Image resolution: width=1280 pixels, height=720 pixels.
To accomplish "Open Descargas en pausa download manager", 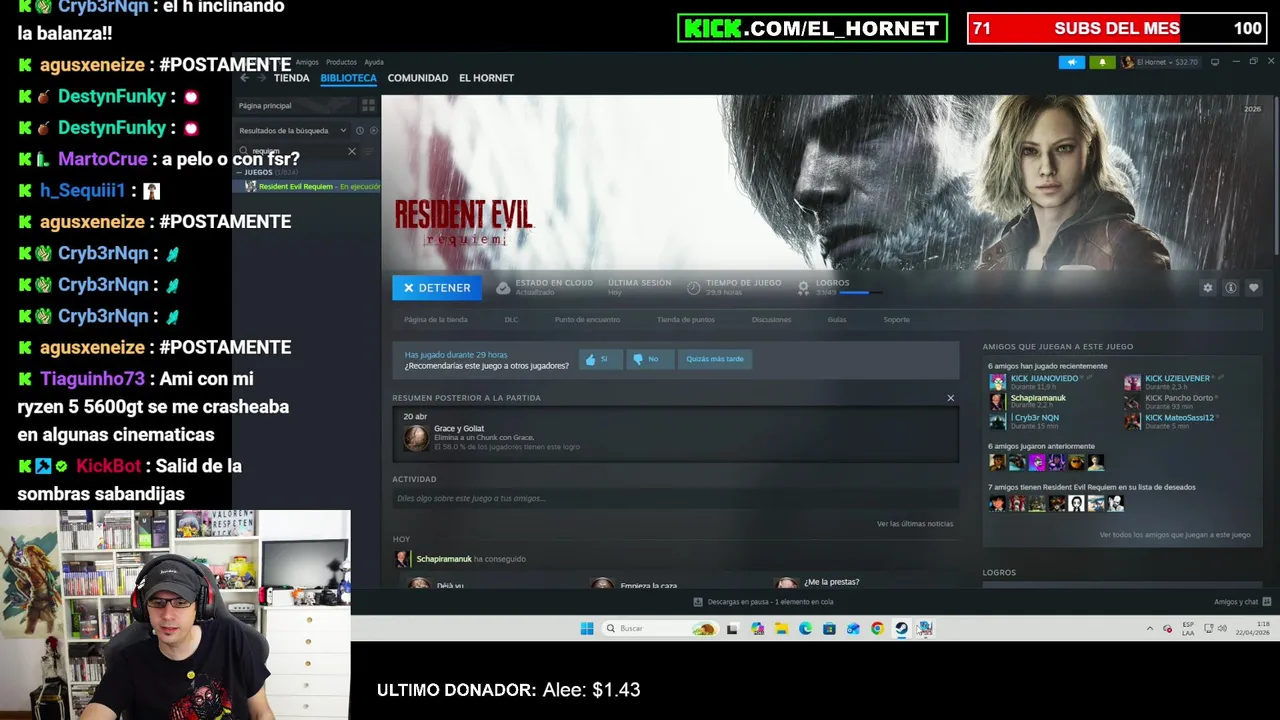I will [763, 602].
